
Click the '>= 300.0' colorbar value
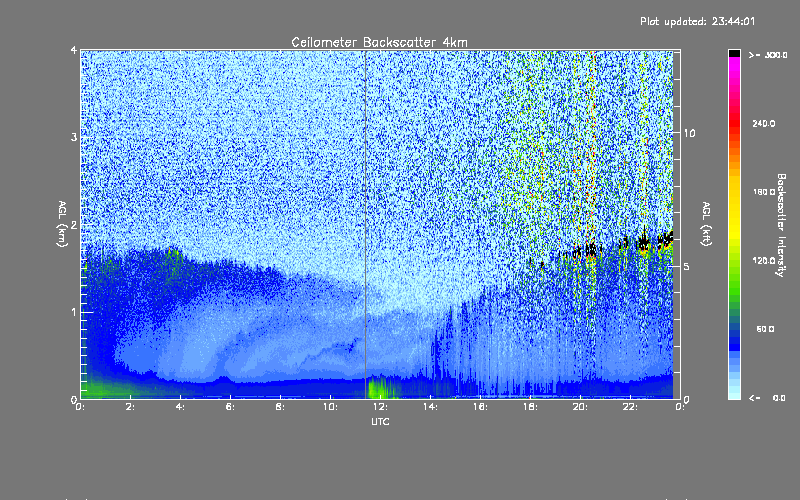tap(768, 55)
